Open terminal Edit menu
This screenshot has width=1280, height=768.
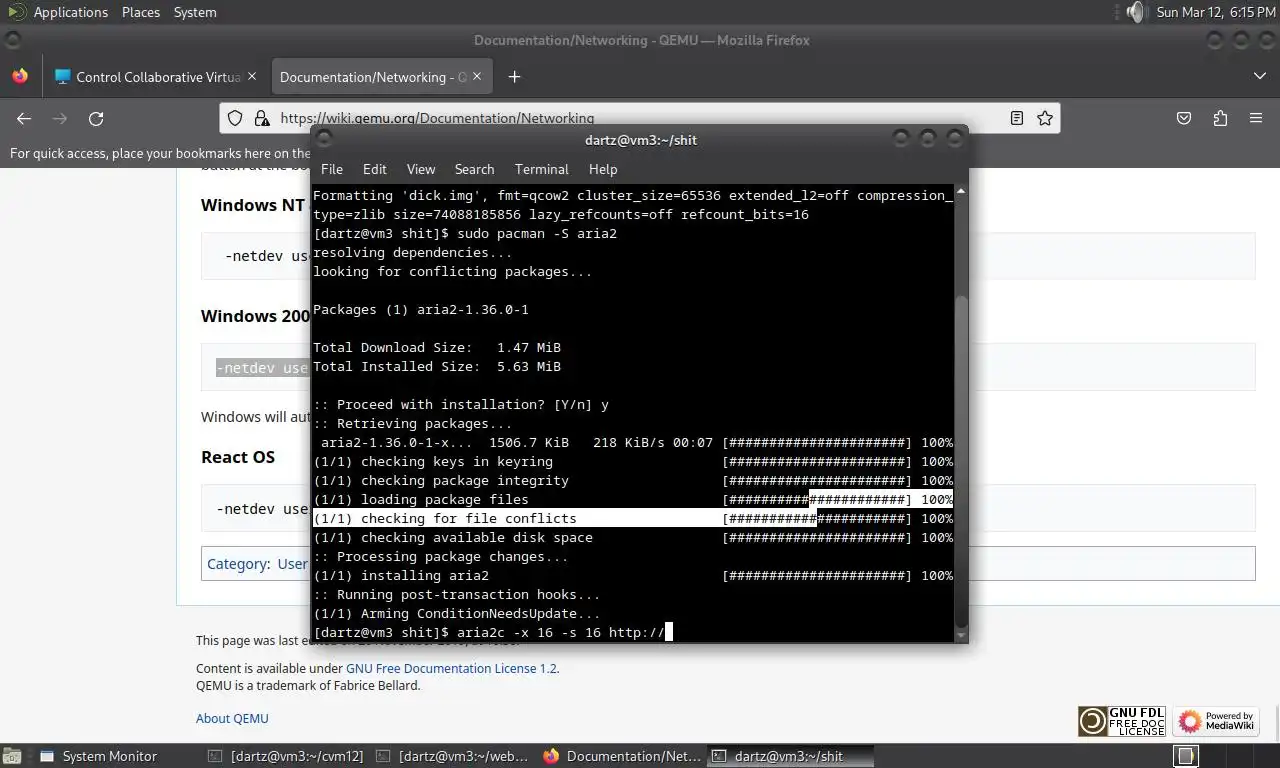[375, 169]
